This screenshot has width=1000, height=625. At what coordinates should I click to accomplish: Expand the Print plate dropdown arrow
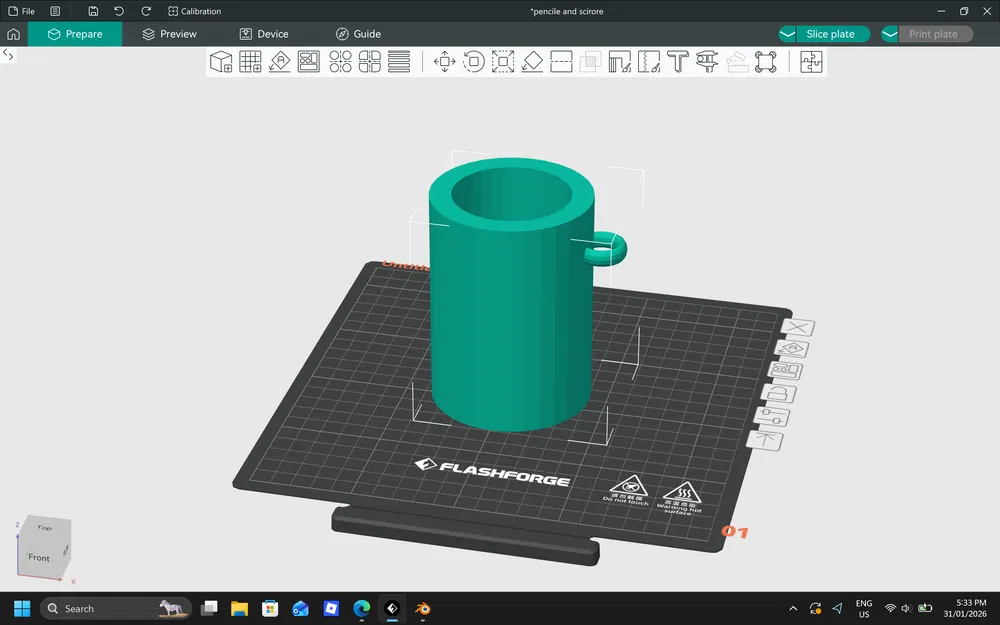pyautogui.click(x=891, y=34)
